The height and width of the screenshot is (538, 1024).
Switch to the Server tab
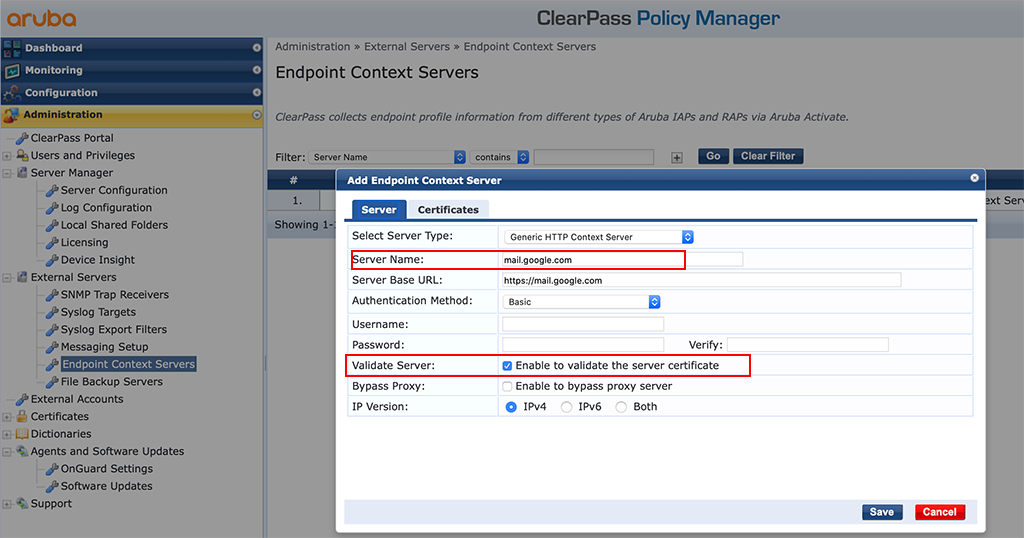[379, 210]
